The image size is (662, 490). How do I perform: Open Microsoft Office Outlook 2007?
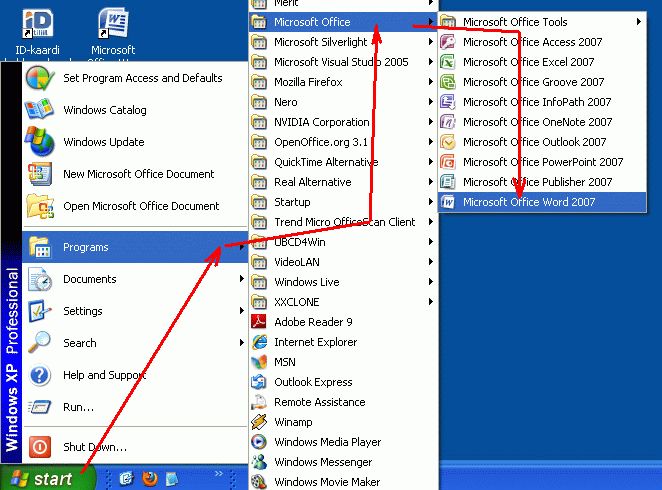pyautogui.click(x=542, y=142)
